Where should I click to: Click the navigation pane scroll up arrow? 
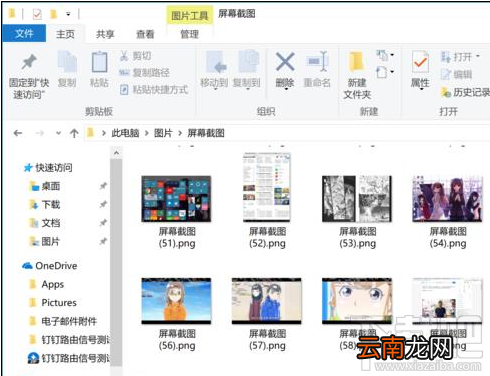click(x=116, y=153)
